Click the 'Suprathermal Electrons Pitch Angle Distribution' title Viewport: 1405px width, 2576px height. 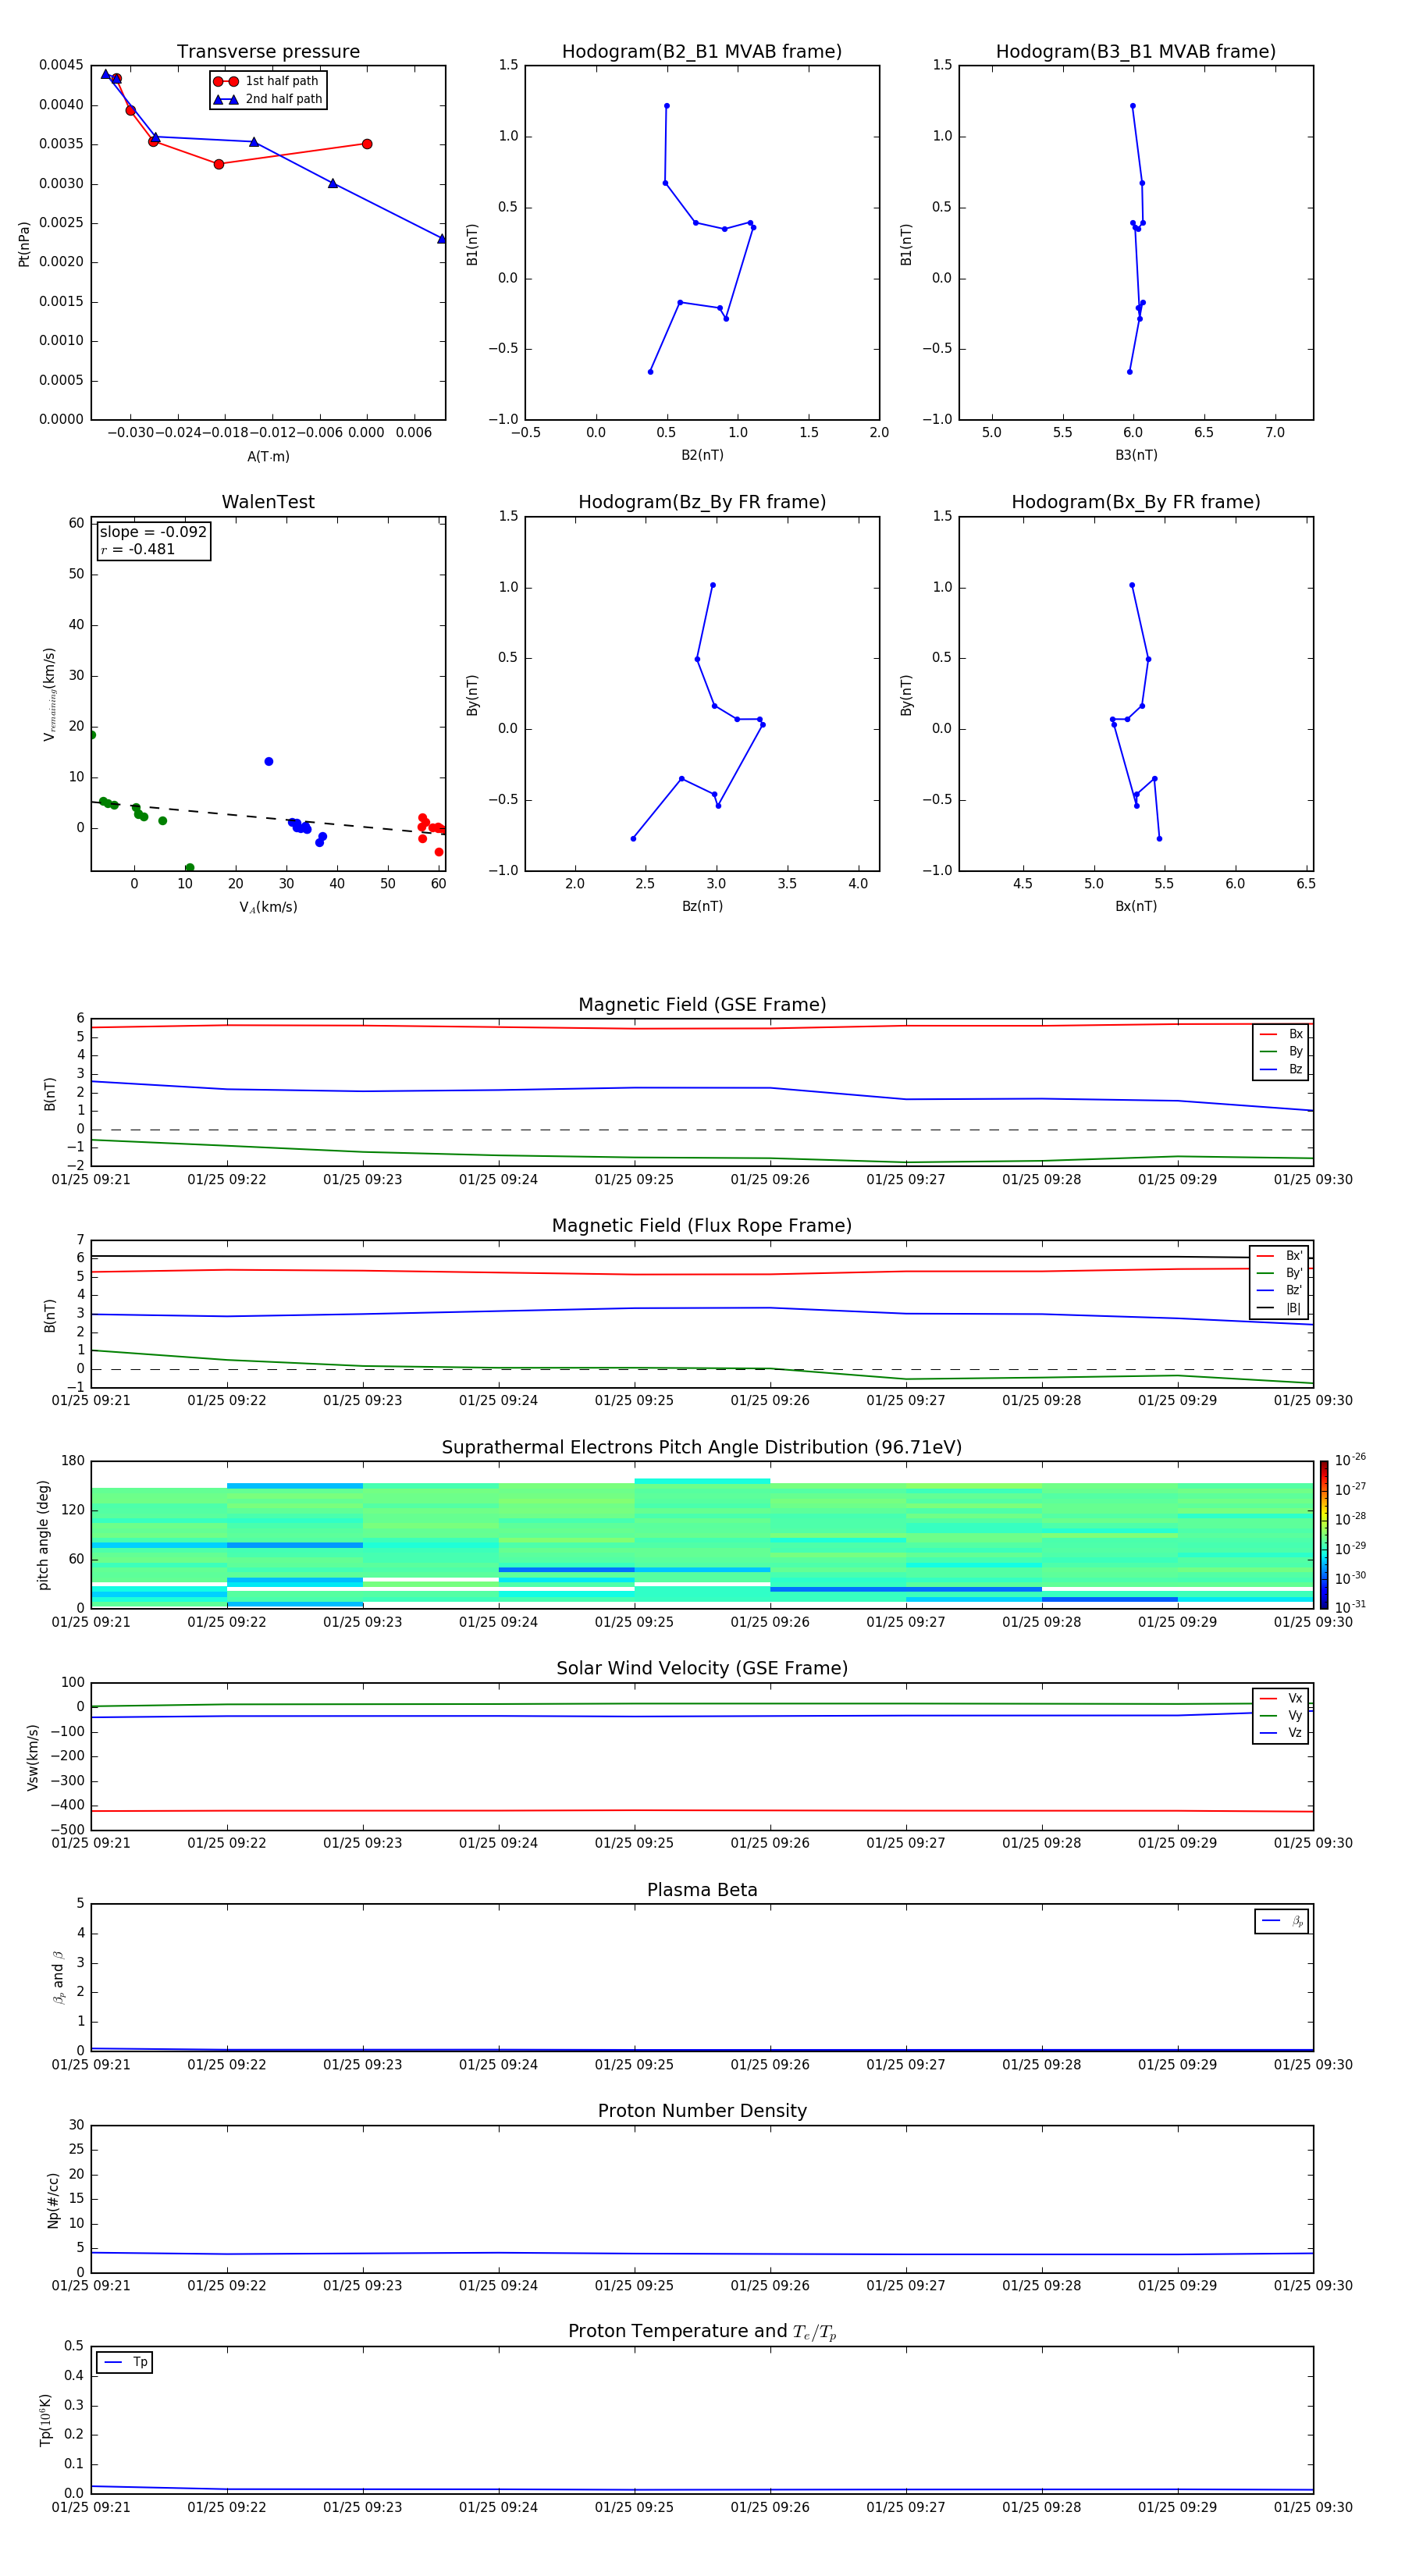[x=701, y=1447]
